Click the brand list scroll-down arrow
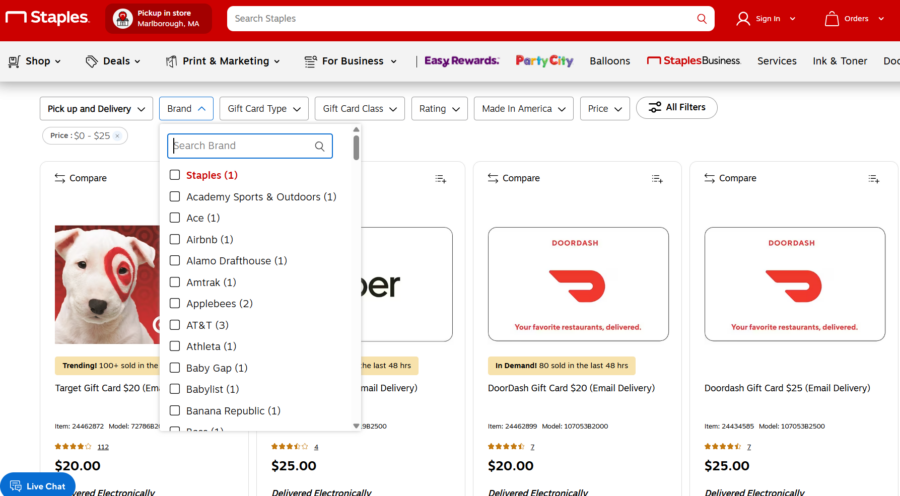 356,426
